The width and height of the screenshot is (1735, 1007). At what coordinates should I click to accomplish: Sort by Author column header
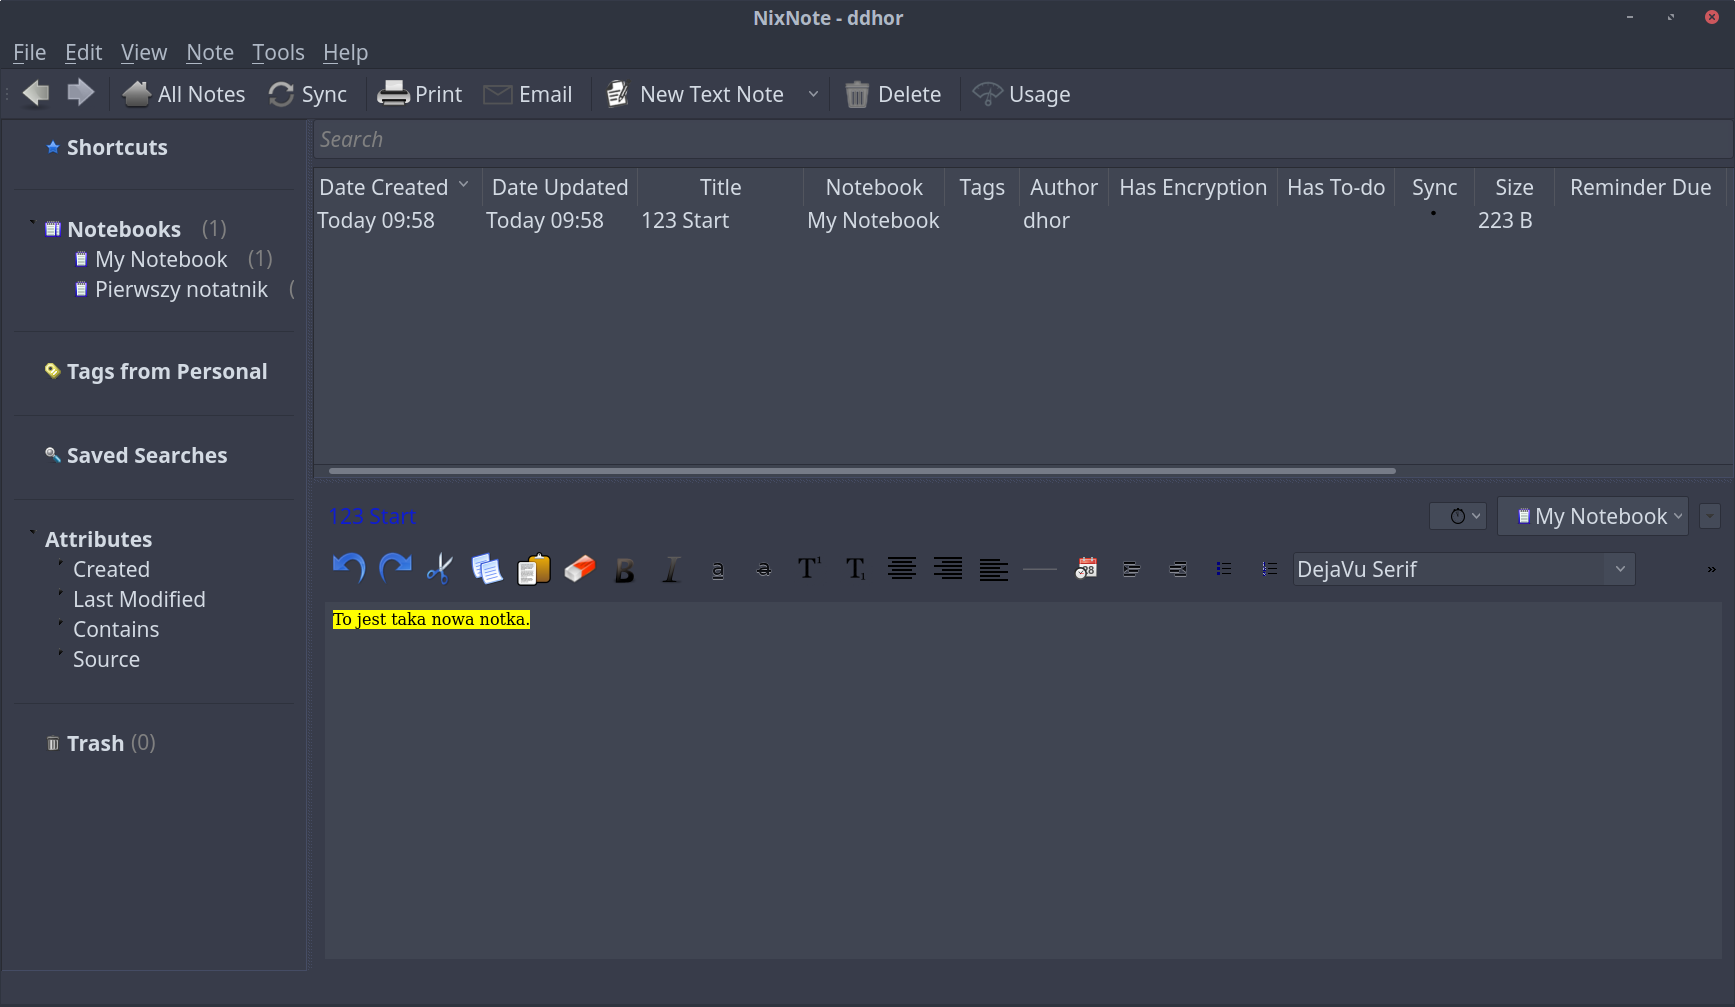1063,187
